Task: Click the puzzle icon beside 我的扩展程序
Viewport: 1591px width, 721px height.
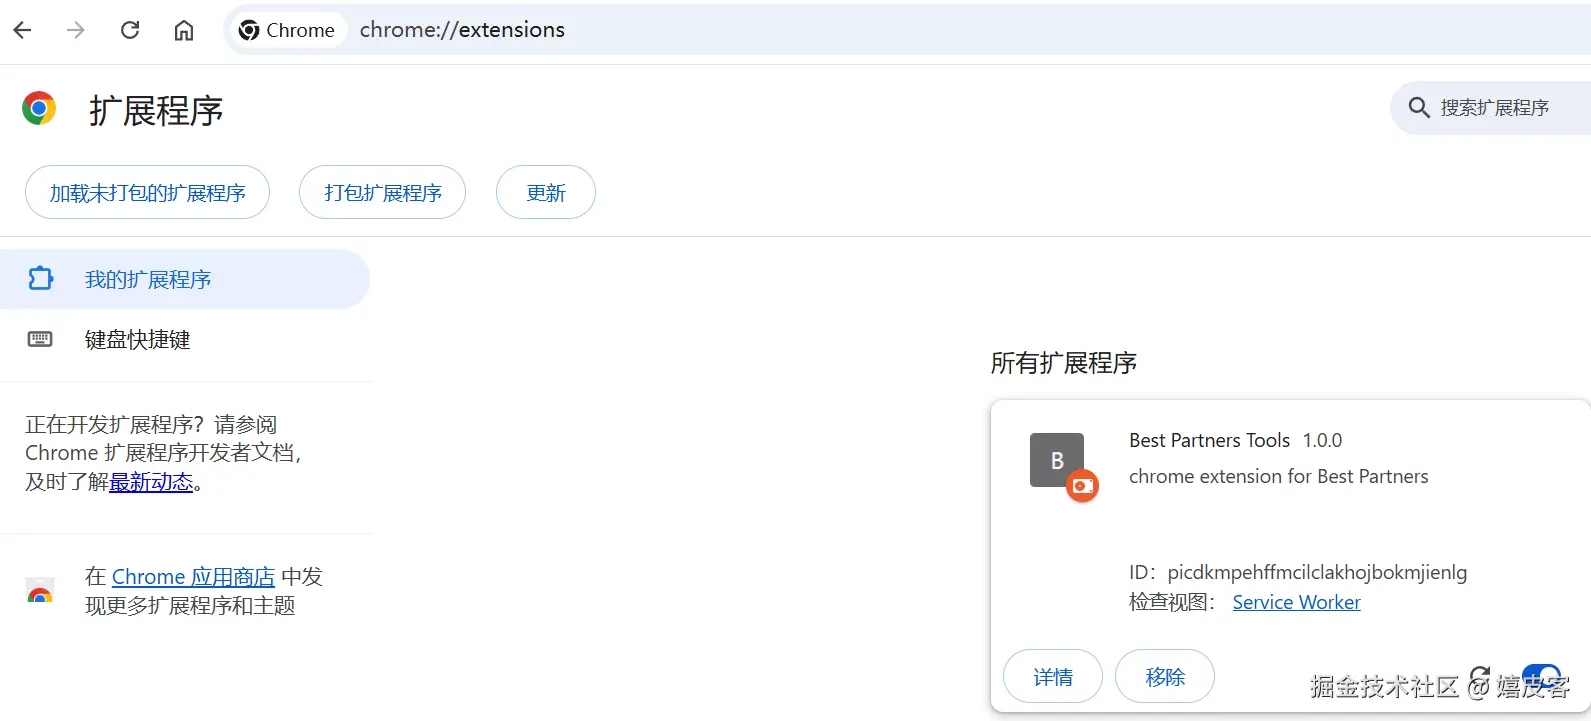Action: (x=40, y=278)
